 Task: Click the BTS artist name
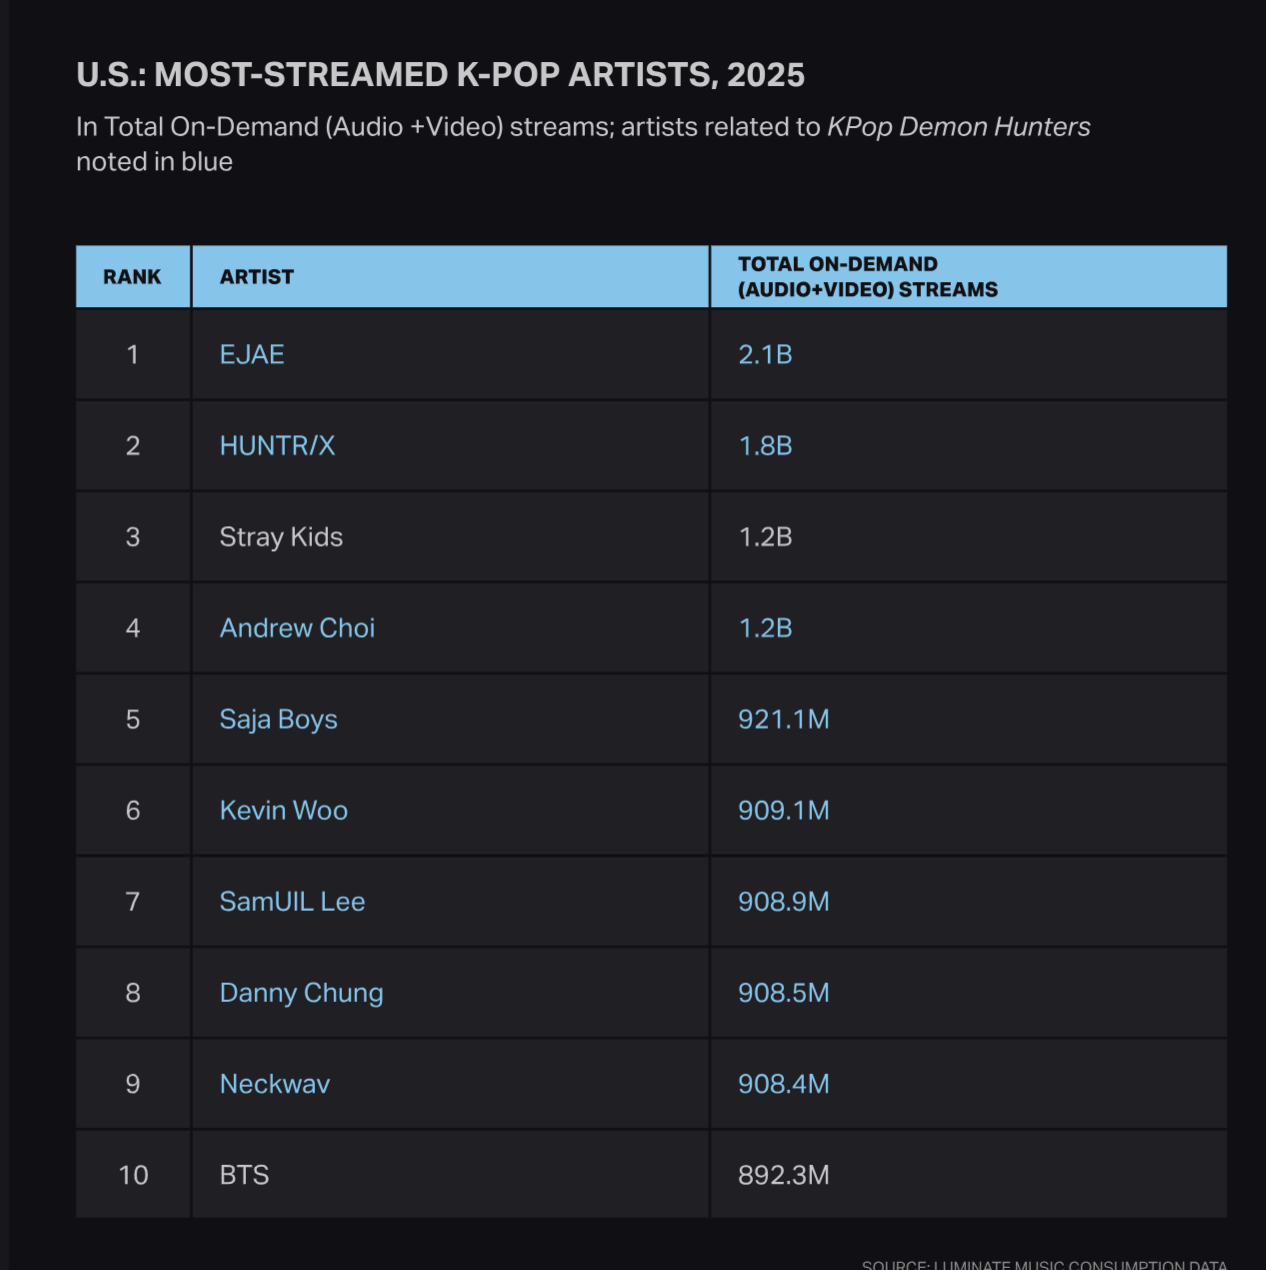pos(244,1175)
